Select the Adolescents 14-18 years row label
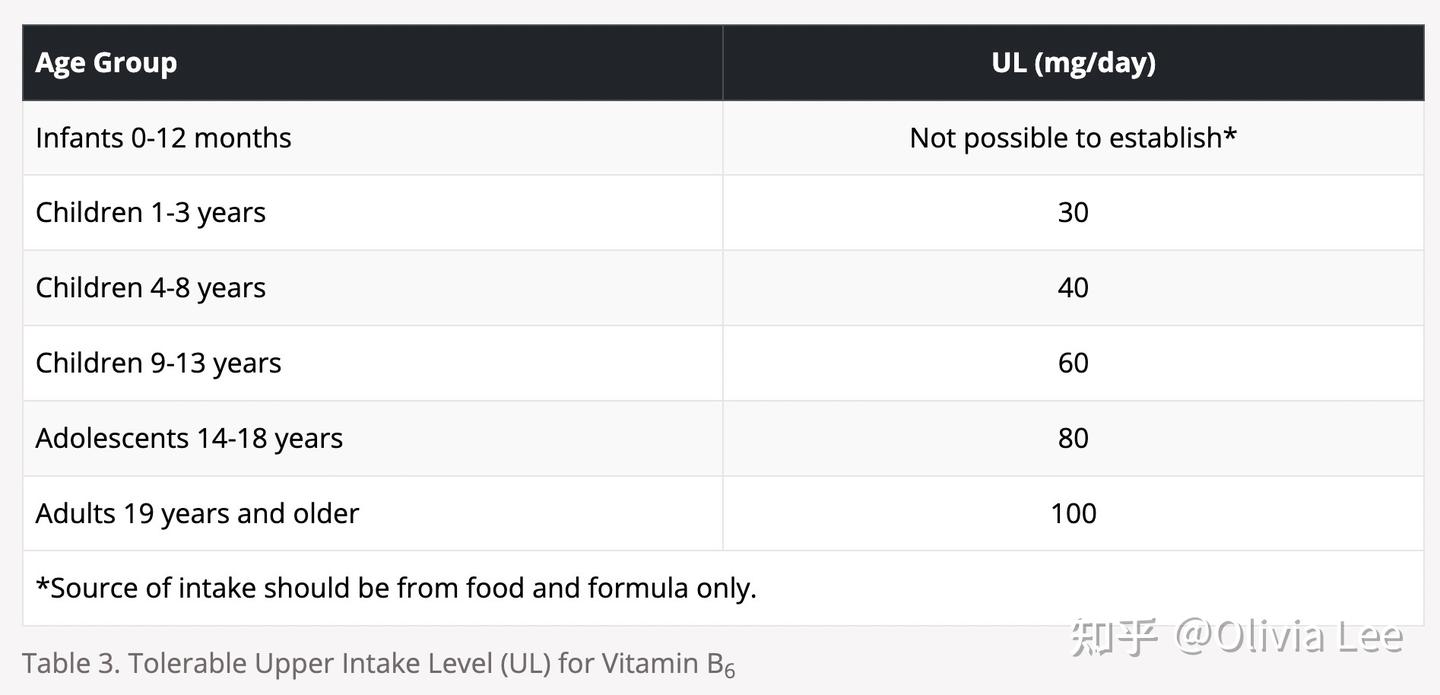Viewport: 1440px width, 695px height. point(189,438)
